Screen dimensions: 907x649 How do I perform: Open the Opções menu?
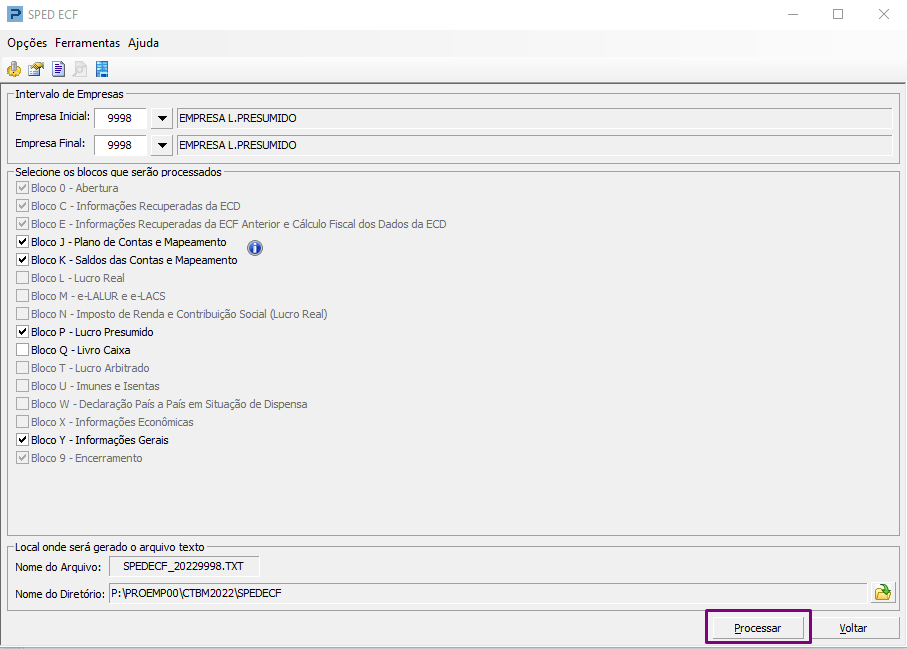point(27,43)
